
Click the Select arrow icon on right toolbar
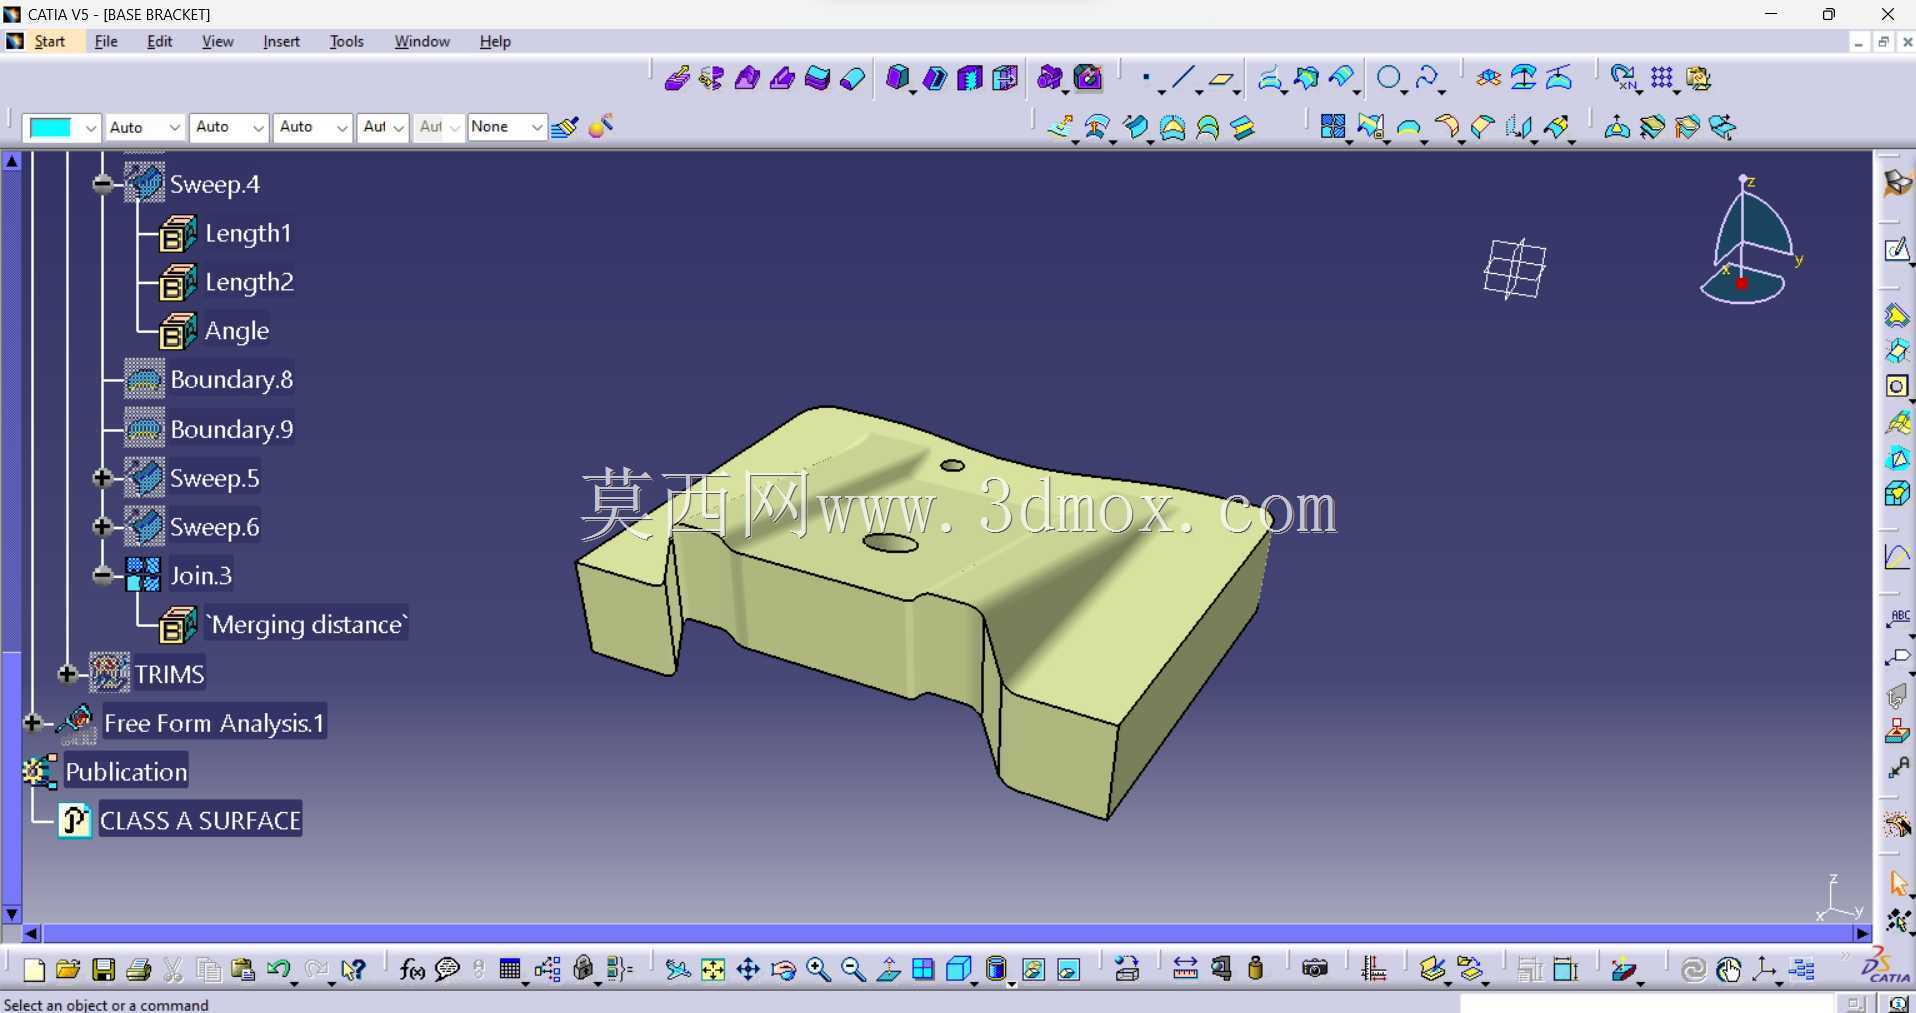[1897, 884]
